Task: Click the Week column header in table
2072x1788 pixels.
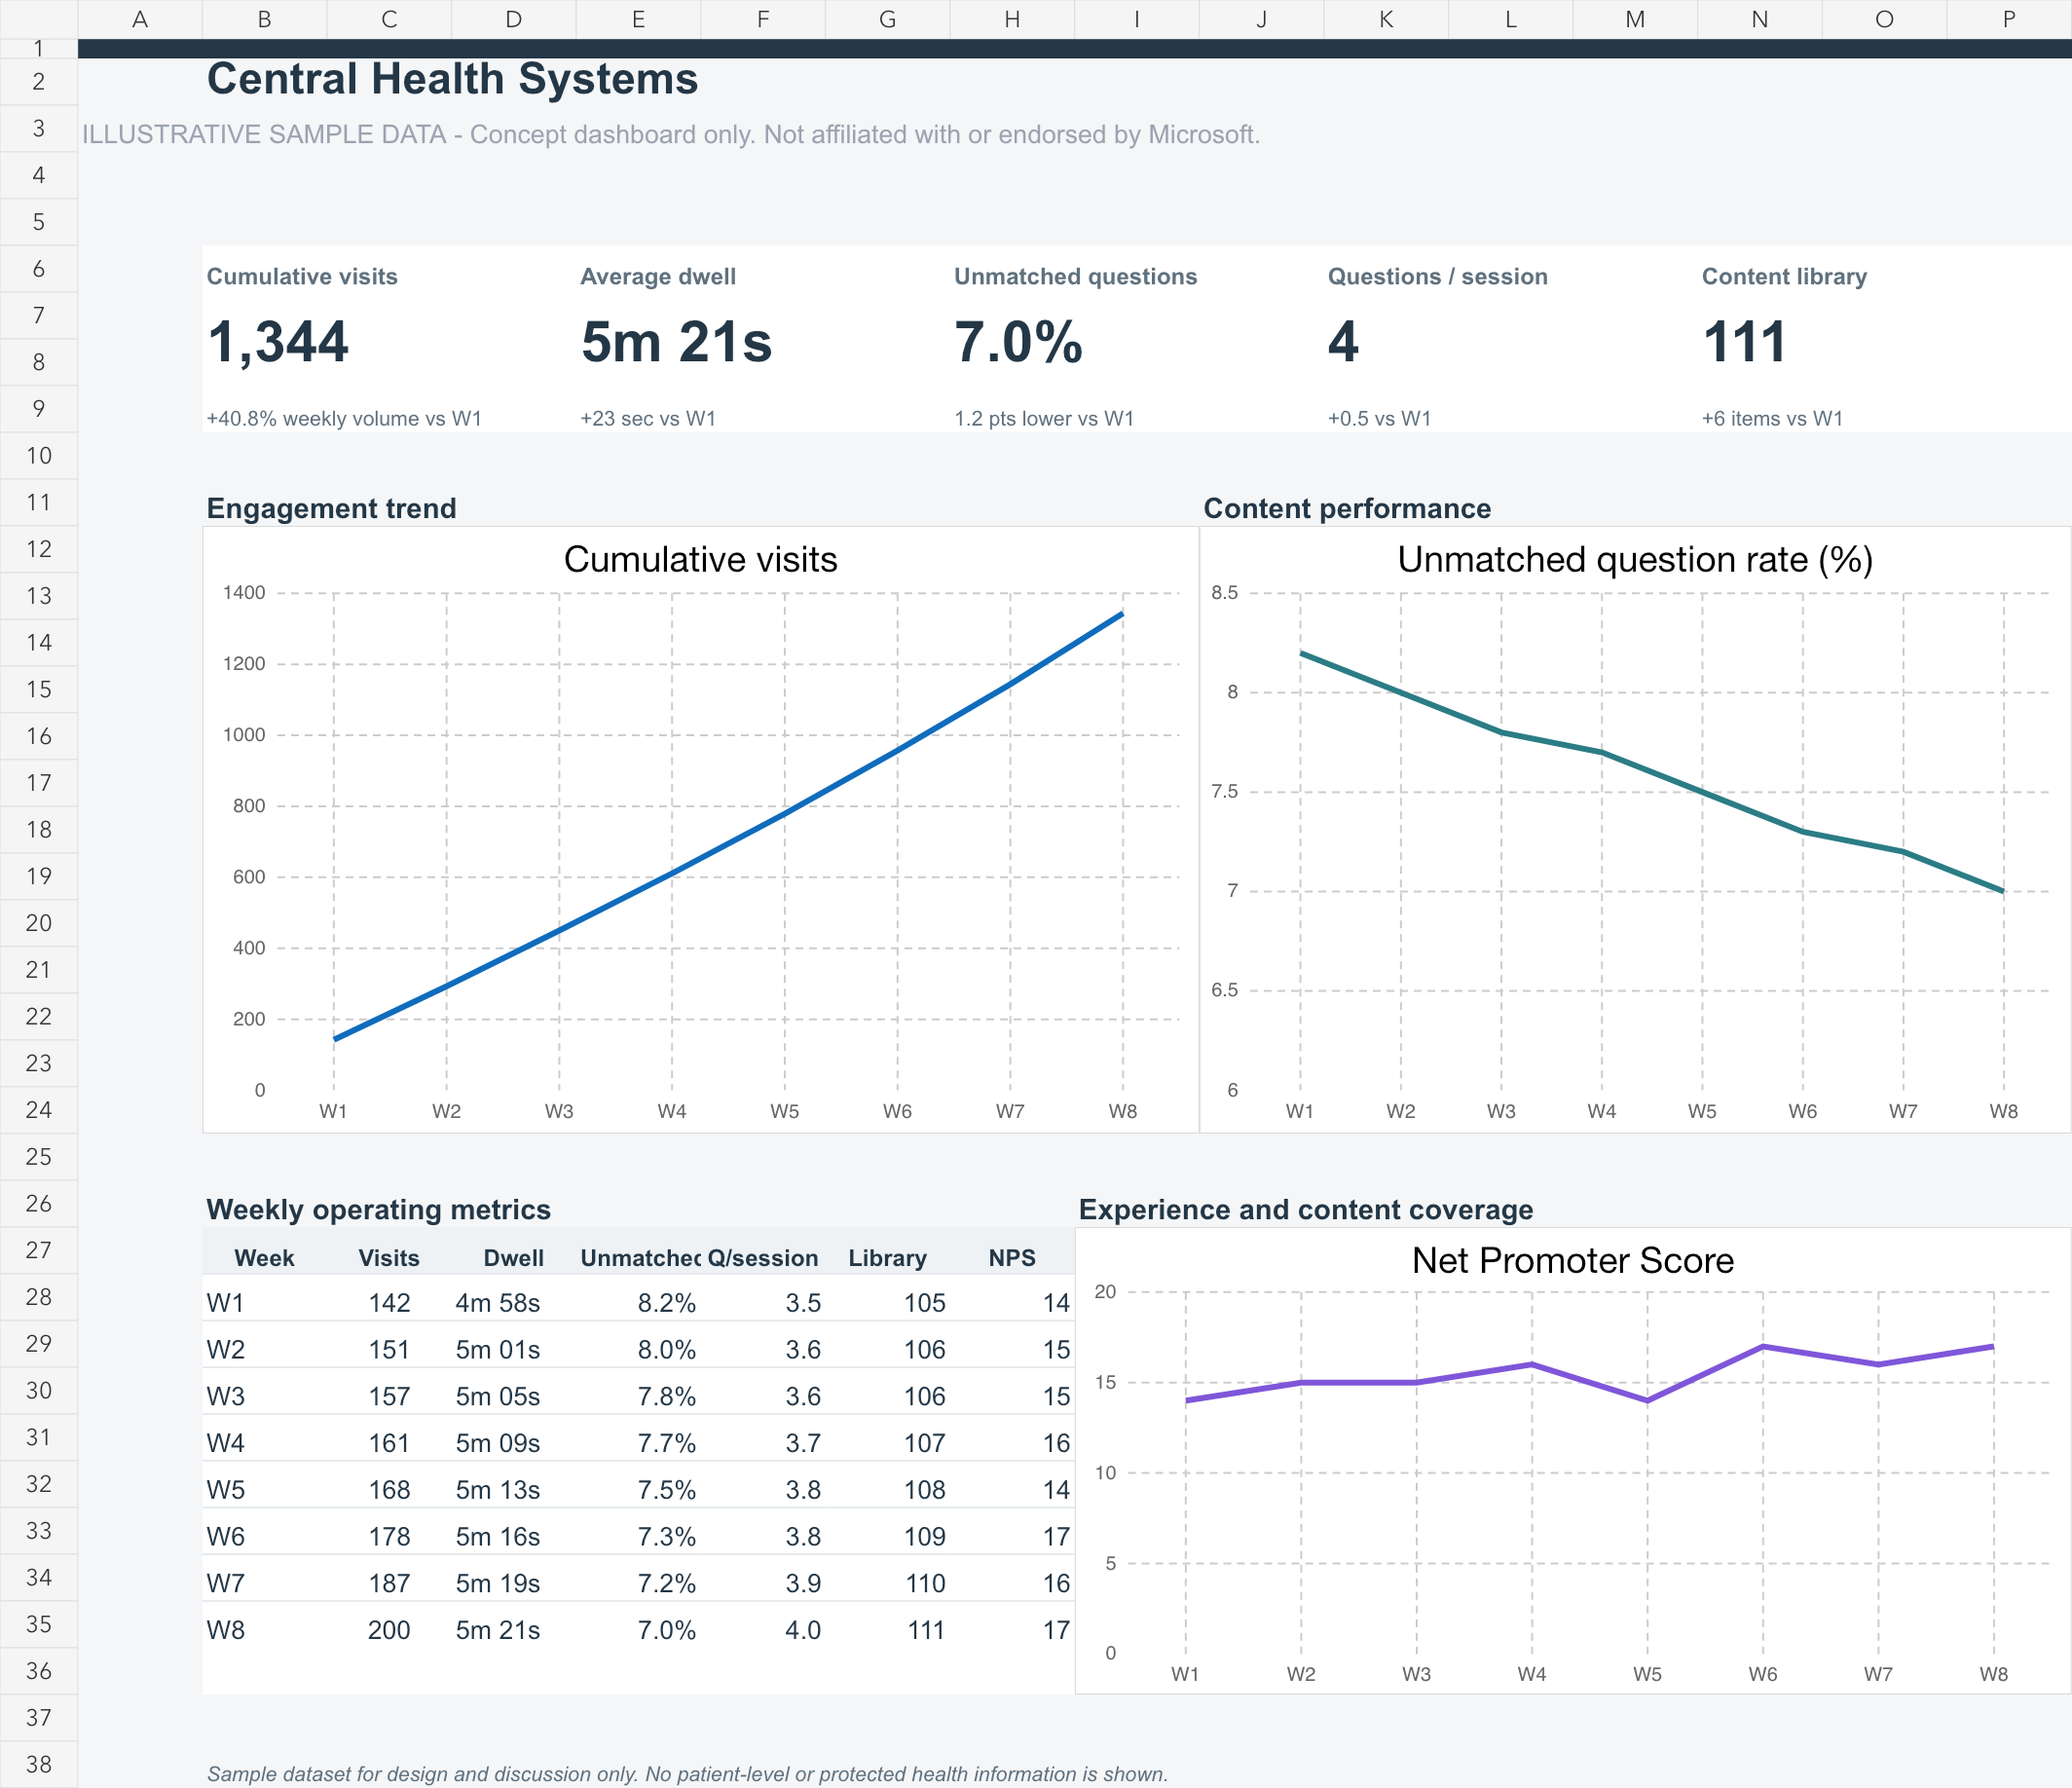Action: pos(264,1258)
